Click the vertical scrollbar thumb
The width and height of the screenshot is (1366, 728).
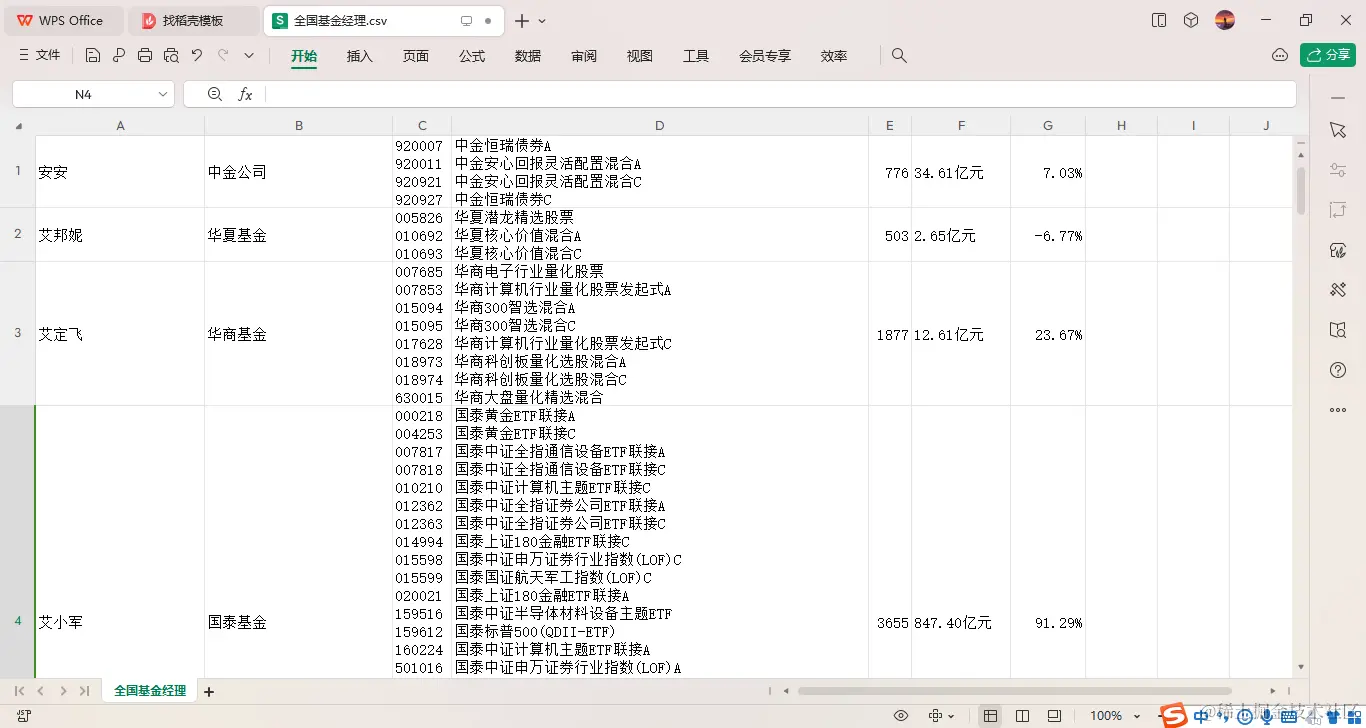pyautogui.click(x=1301, y=190)
